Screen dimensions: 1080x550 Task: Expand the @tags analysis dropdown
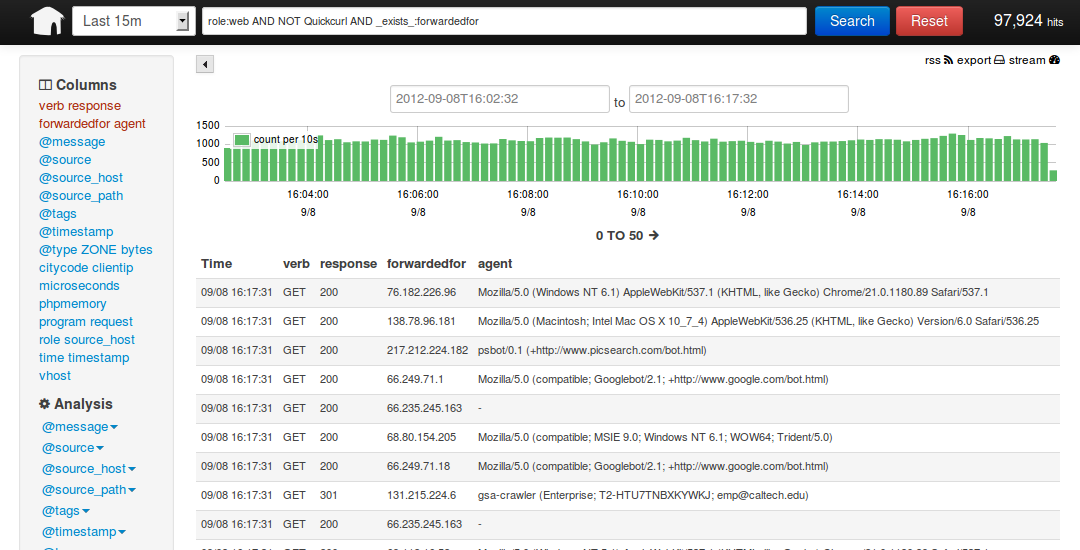[66, 511]
